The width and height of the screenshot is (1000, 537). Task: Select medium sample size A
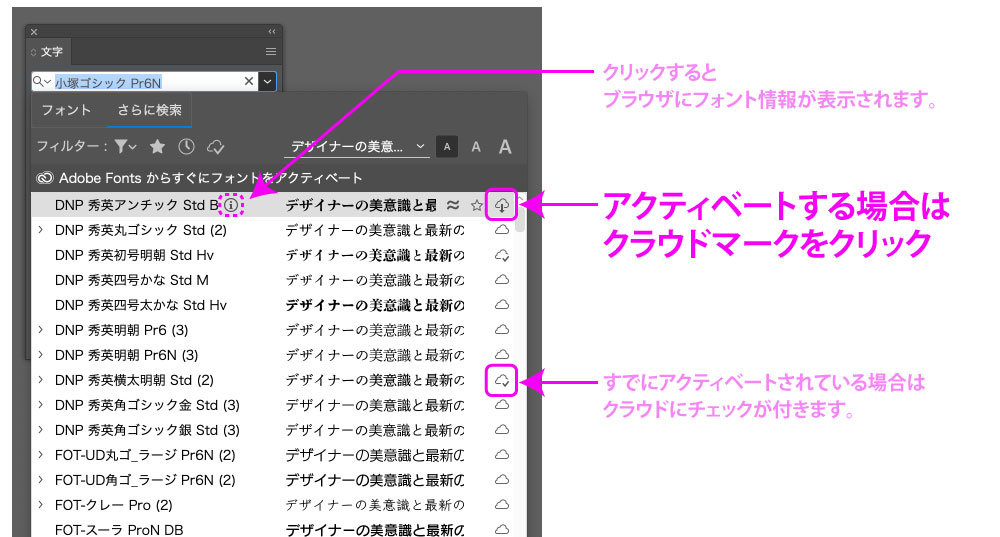[476, 147]
